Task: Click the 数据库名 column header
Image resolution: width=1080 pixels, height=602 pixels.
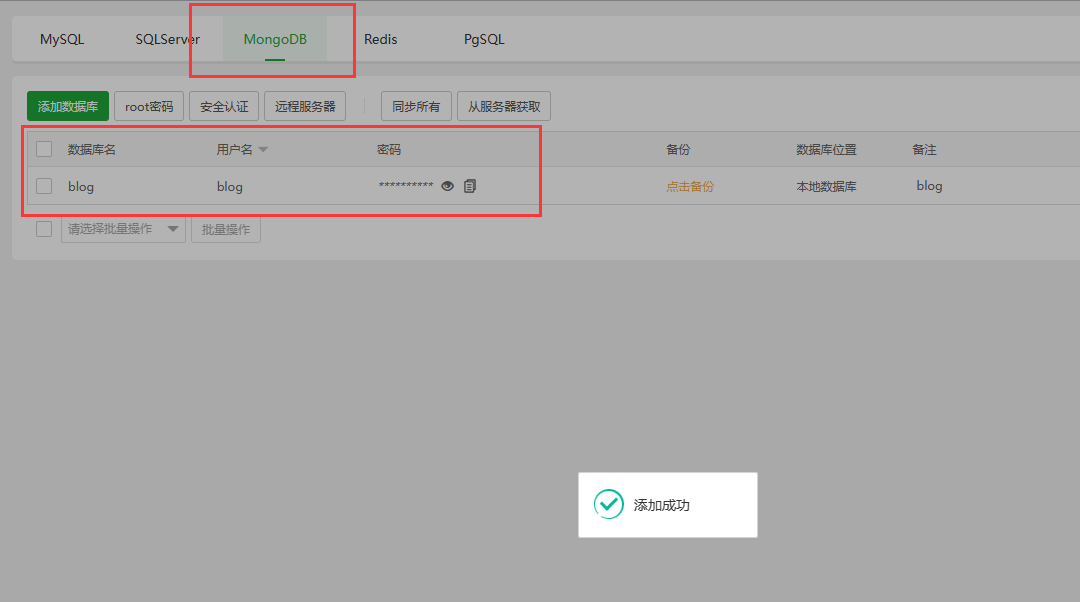Action: tap(92, 149)
